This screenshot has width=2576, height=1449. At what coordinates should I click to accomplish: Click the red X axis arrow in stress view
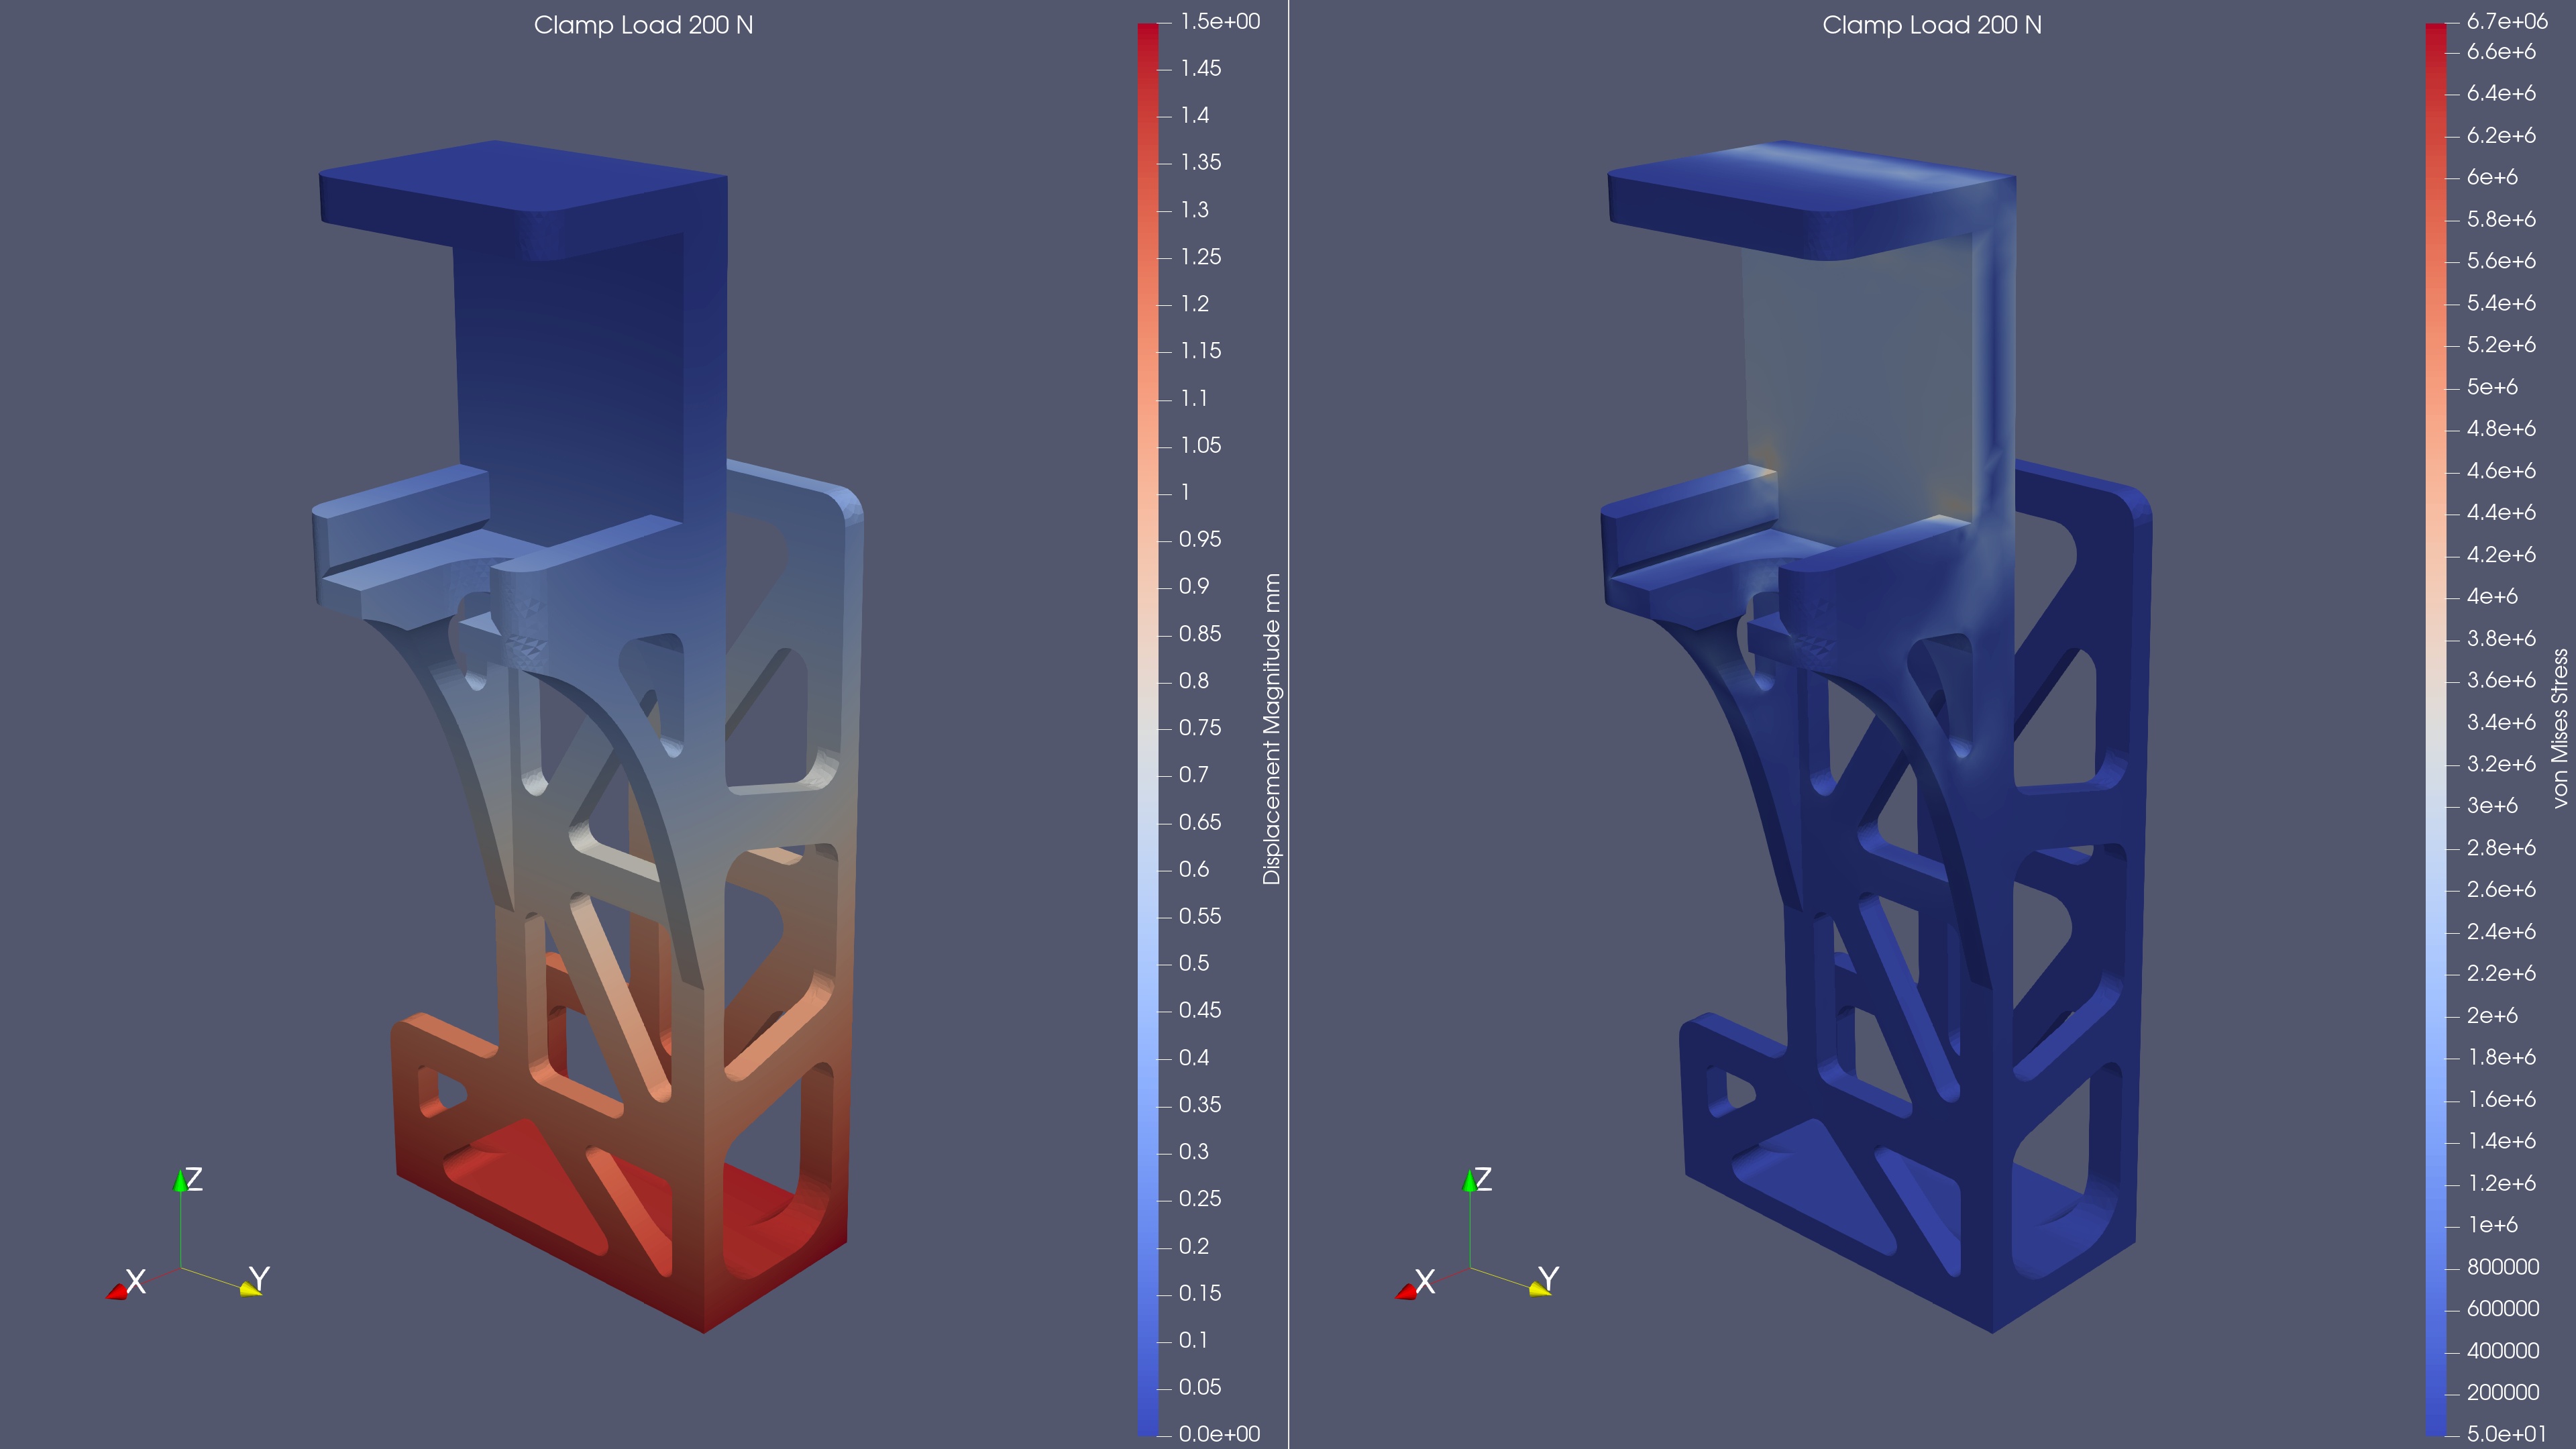(x=1406, y=1292)
